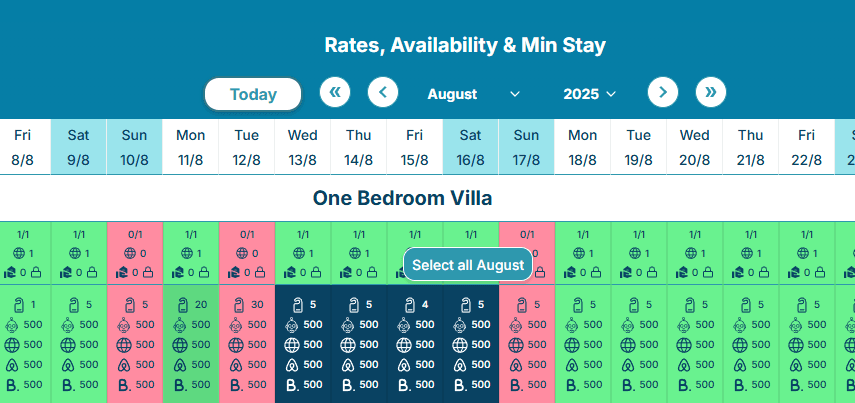
Task: Click Select all August button
Action: pyautogui.click(x=468, y=265)
